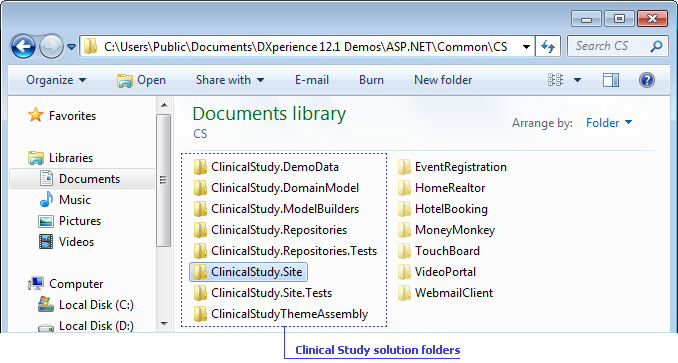This screenshot has width=678, height=363.
Task: Select Computer in navigation pane
Action: click(x=66, y=284)
